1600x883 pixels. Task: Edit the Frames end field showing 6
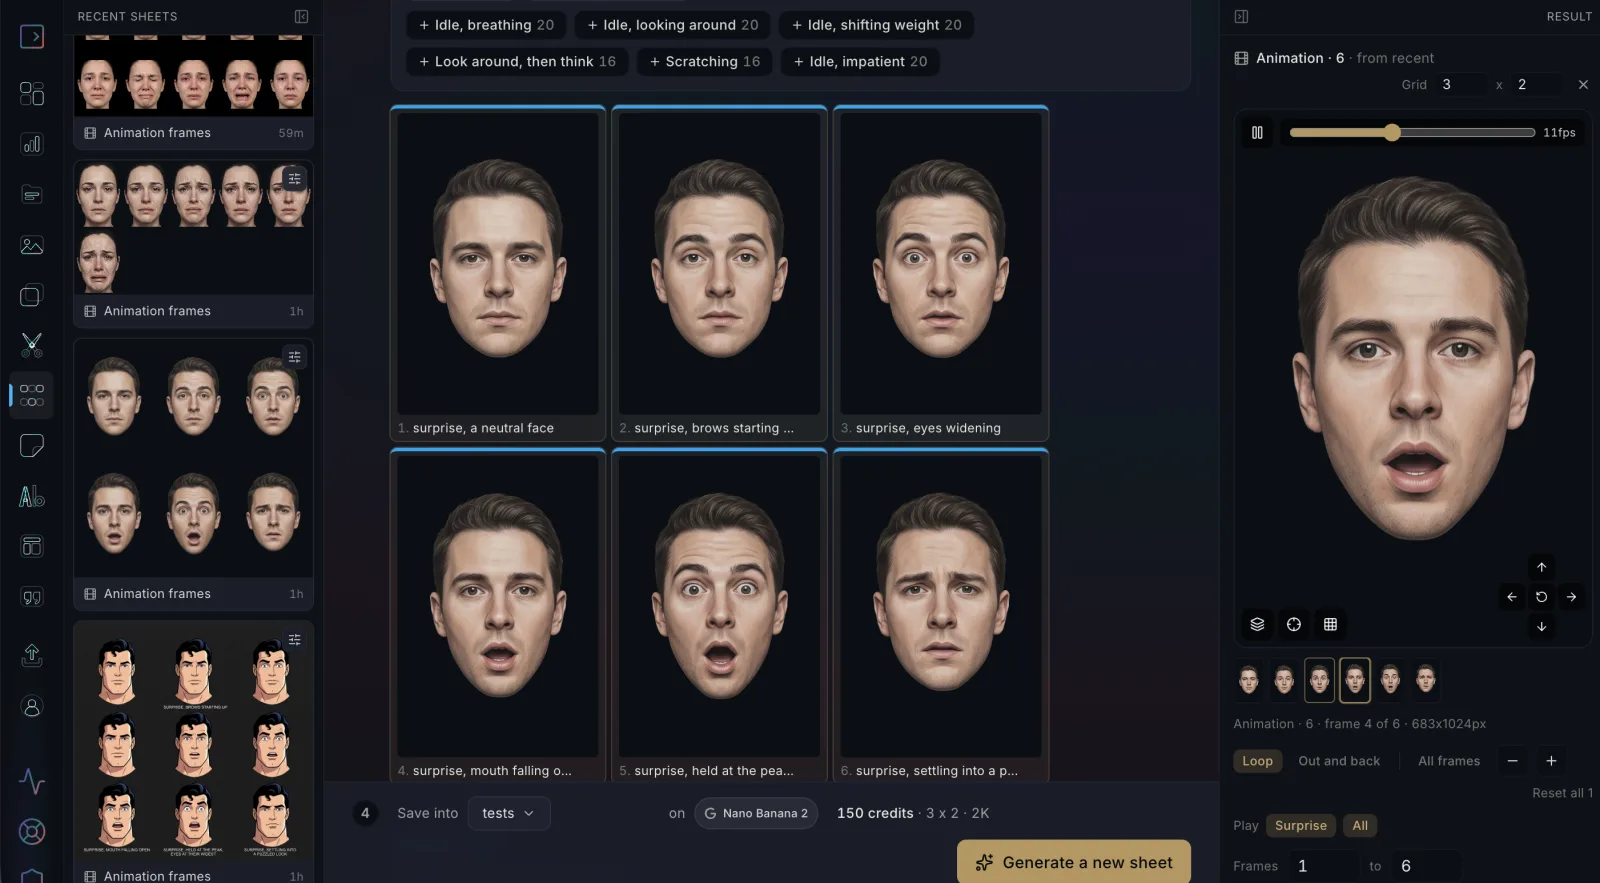point(1426,866)
